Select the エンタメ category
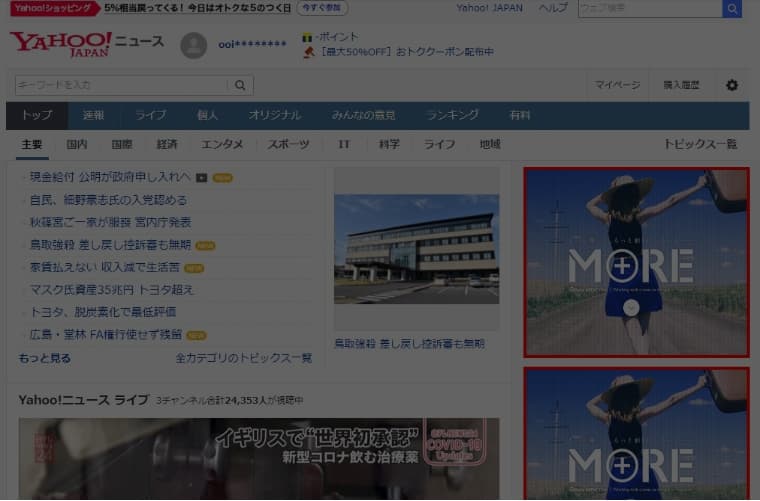760x501 pixels. pos(222,144)
